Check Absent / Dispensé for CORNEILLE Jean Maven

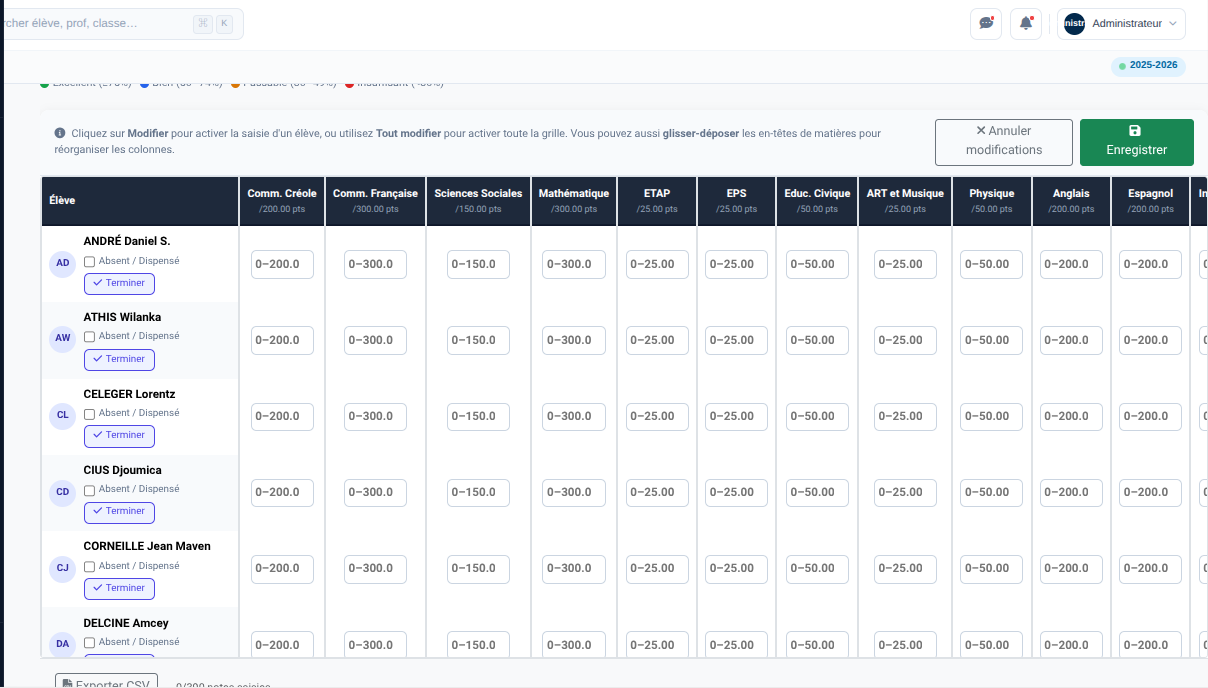[89, 566]
